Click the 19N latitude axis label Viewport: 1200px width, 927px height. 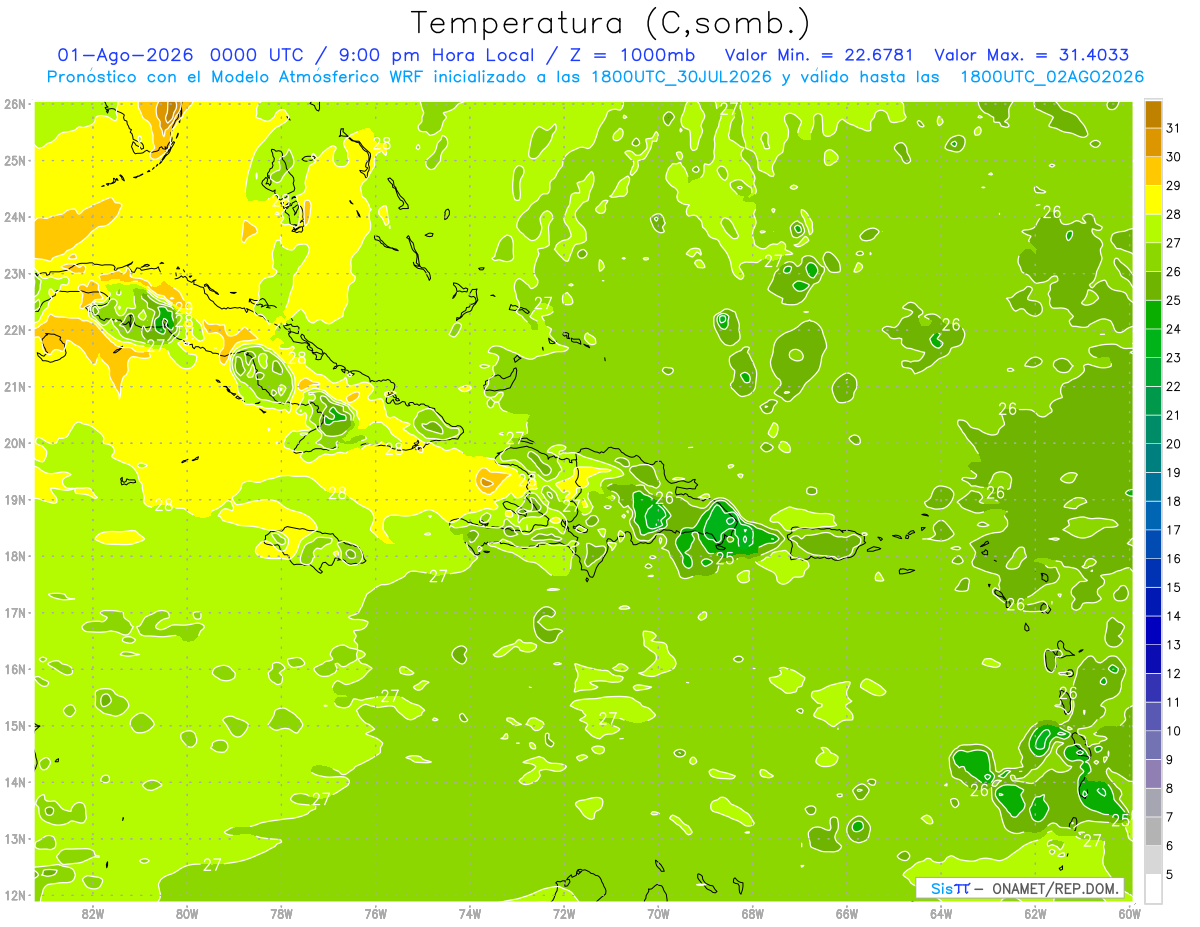15,499
